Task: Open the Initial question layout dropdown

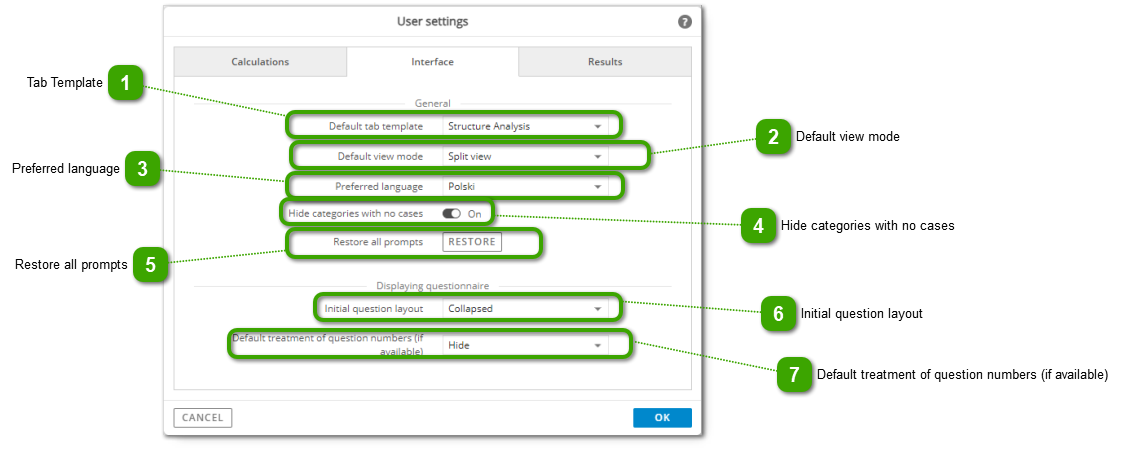Action: click(525, 309)
